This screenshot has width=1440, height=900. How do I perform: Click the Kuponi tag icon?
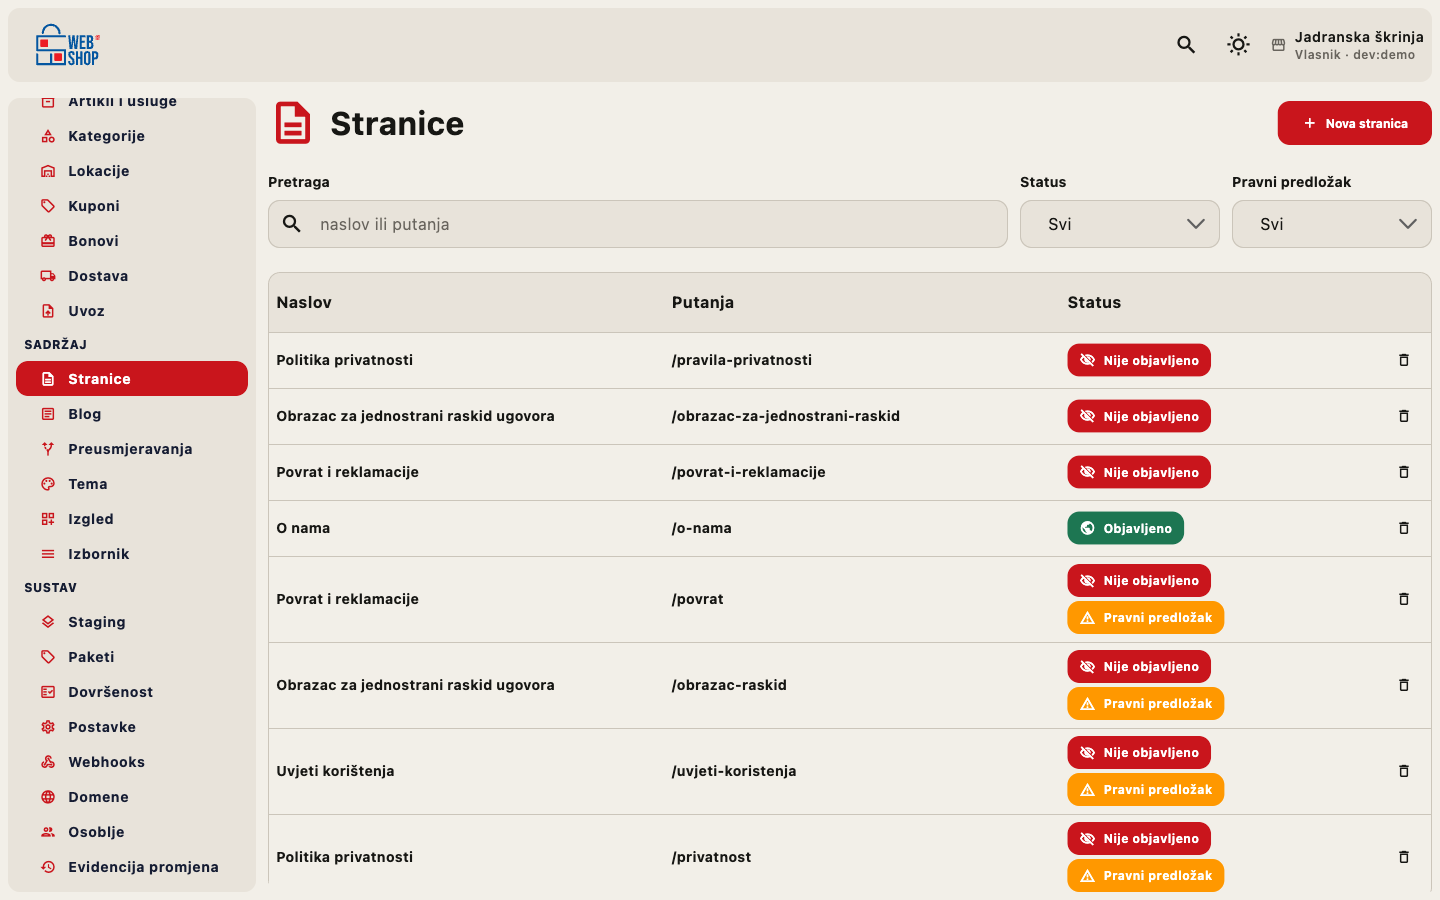(x=48, y=206)
